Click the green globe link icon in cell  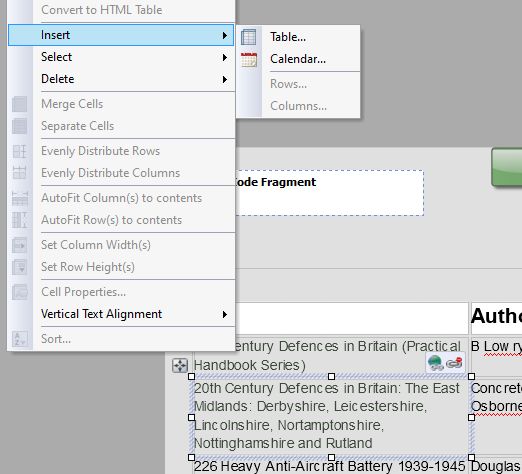coord(436,363)
